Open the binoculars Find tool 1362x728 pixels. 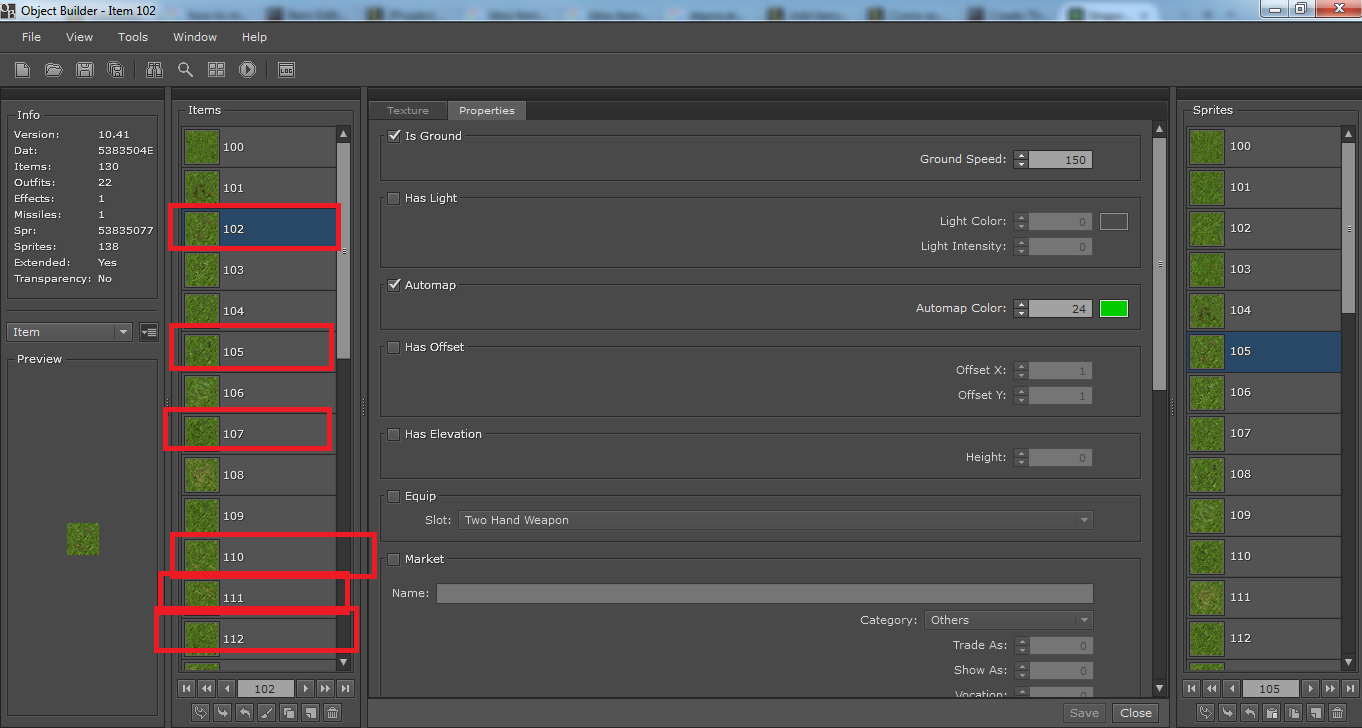pyautogui.click(x=154, y=69)
